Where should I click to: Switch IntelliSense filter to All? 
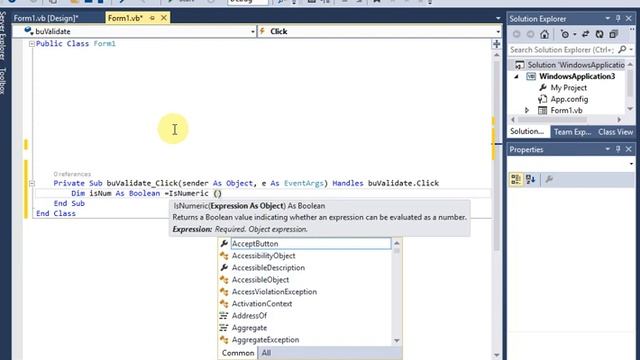click(266, 353)
